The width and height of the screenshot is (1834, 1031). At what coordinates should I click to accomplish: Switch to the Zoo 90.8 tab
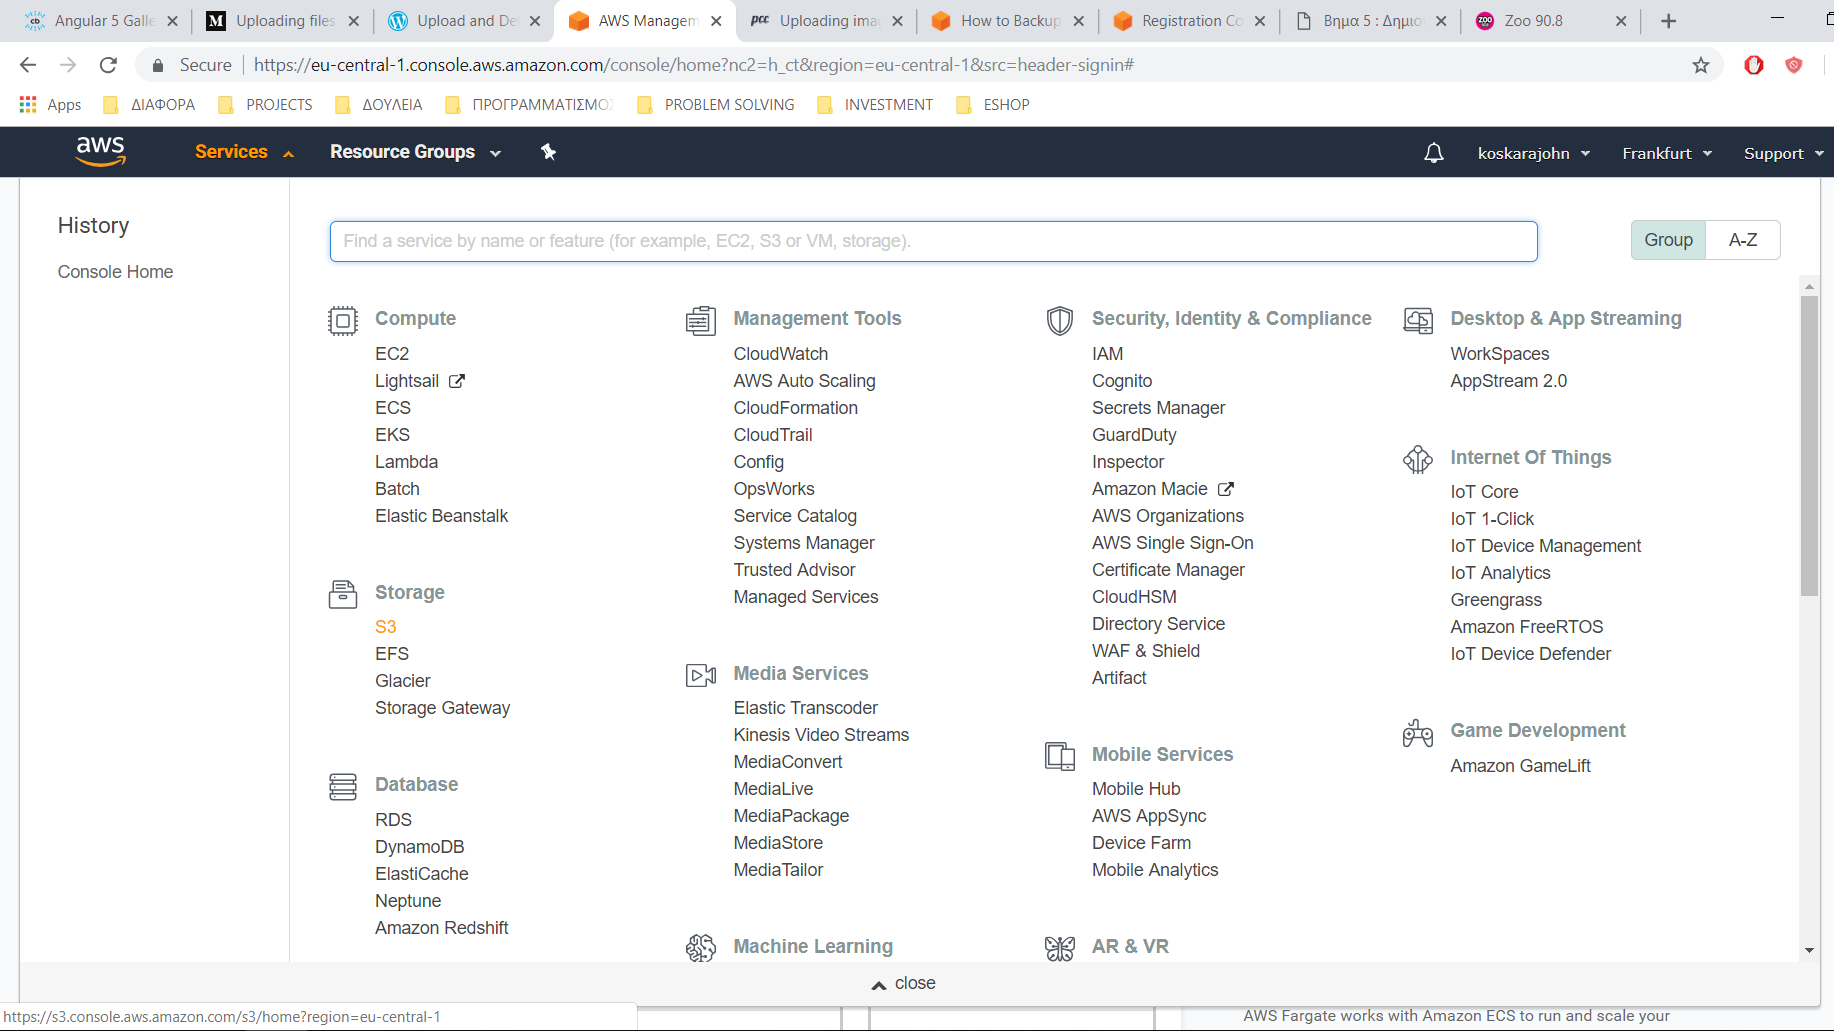click(x=1552, y=21)
